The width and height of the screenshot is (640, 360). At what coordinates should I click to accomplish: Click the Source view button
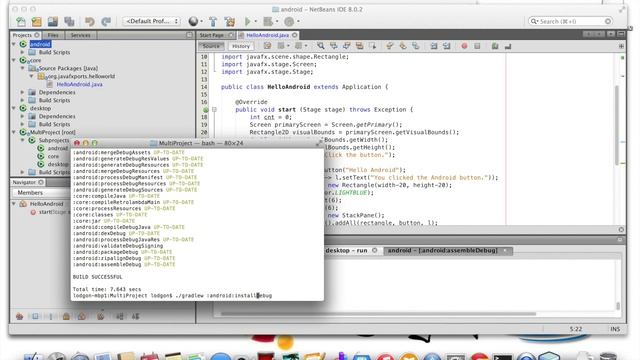point(211,46)
